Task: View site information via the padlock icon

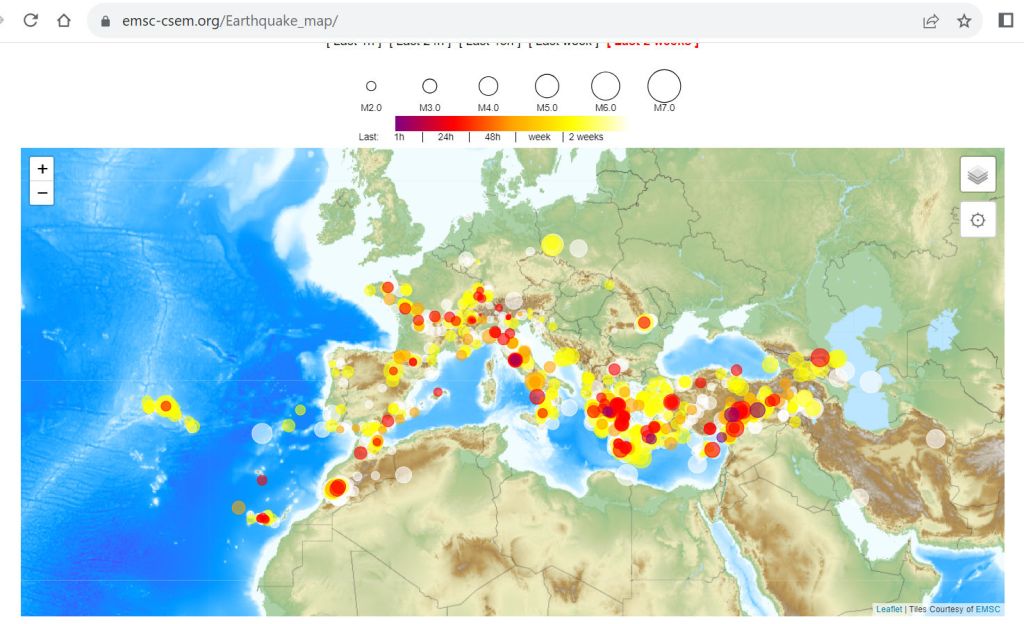Action: (106, 21)
